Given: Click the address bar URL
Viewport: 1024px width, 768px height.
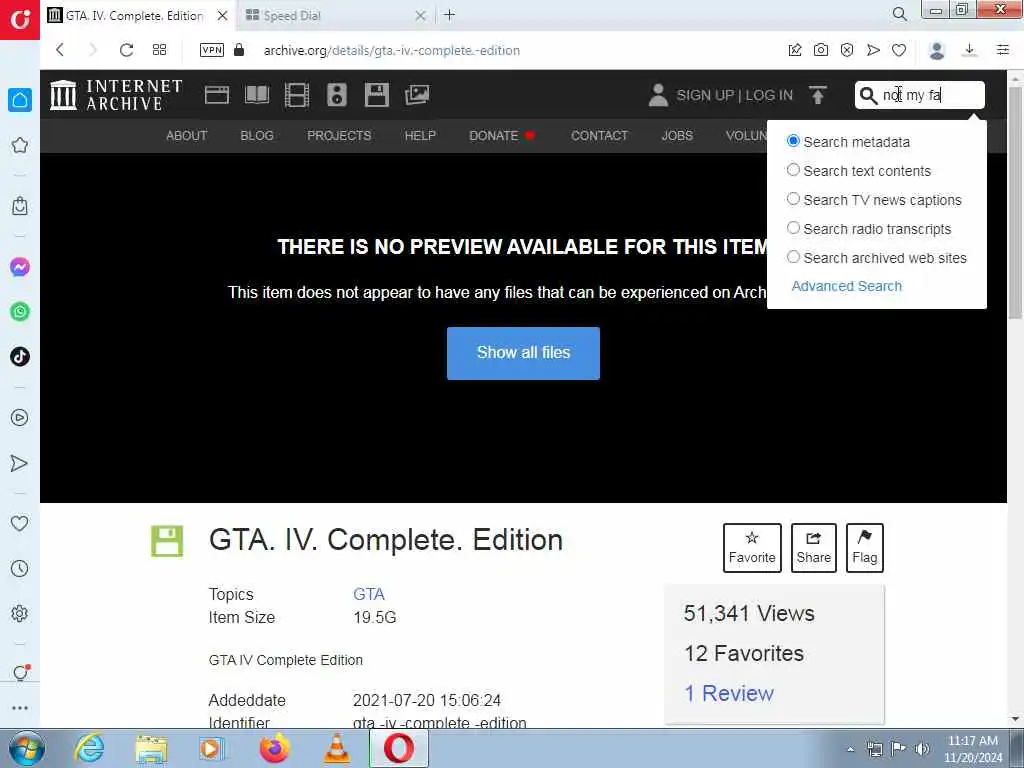Looking at the screenshot, I should 392,50.
